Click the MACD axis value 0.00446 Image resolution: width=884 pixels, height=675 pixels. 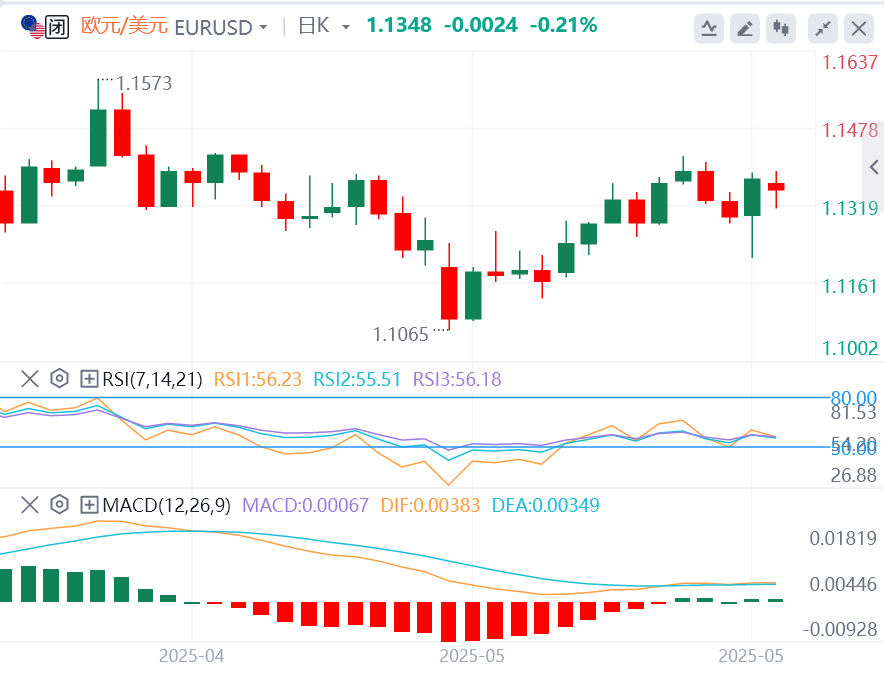[x=843, y=584]
